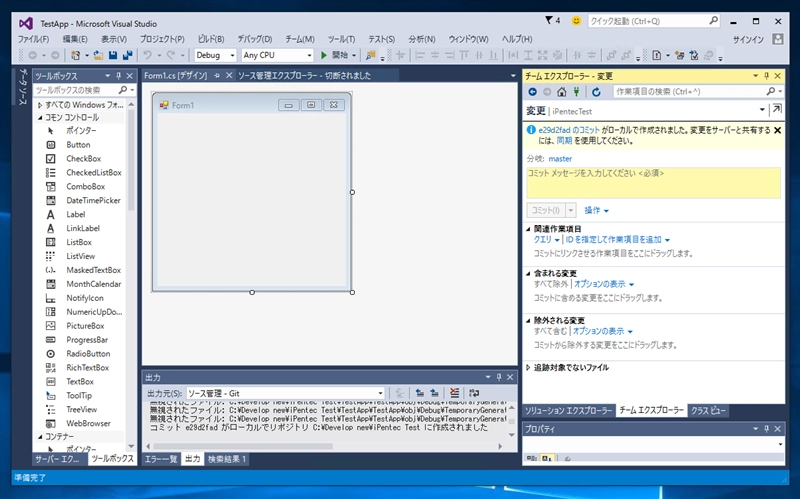Click the クエリ link under 関連作業項目
The width and height of the screenshot is (800, 499).
click(x=542, y=239)
